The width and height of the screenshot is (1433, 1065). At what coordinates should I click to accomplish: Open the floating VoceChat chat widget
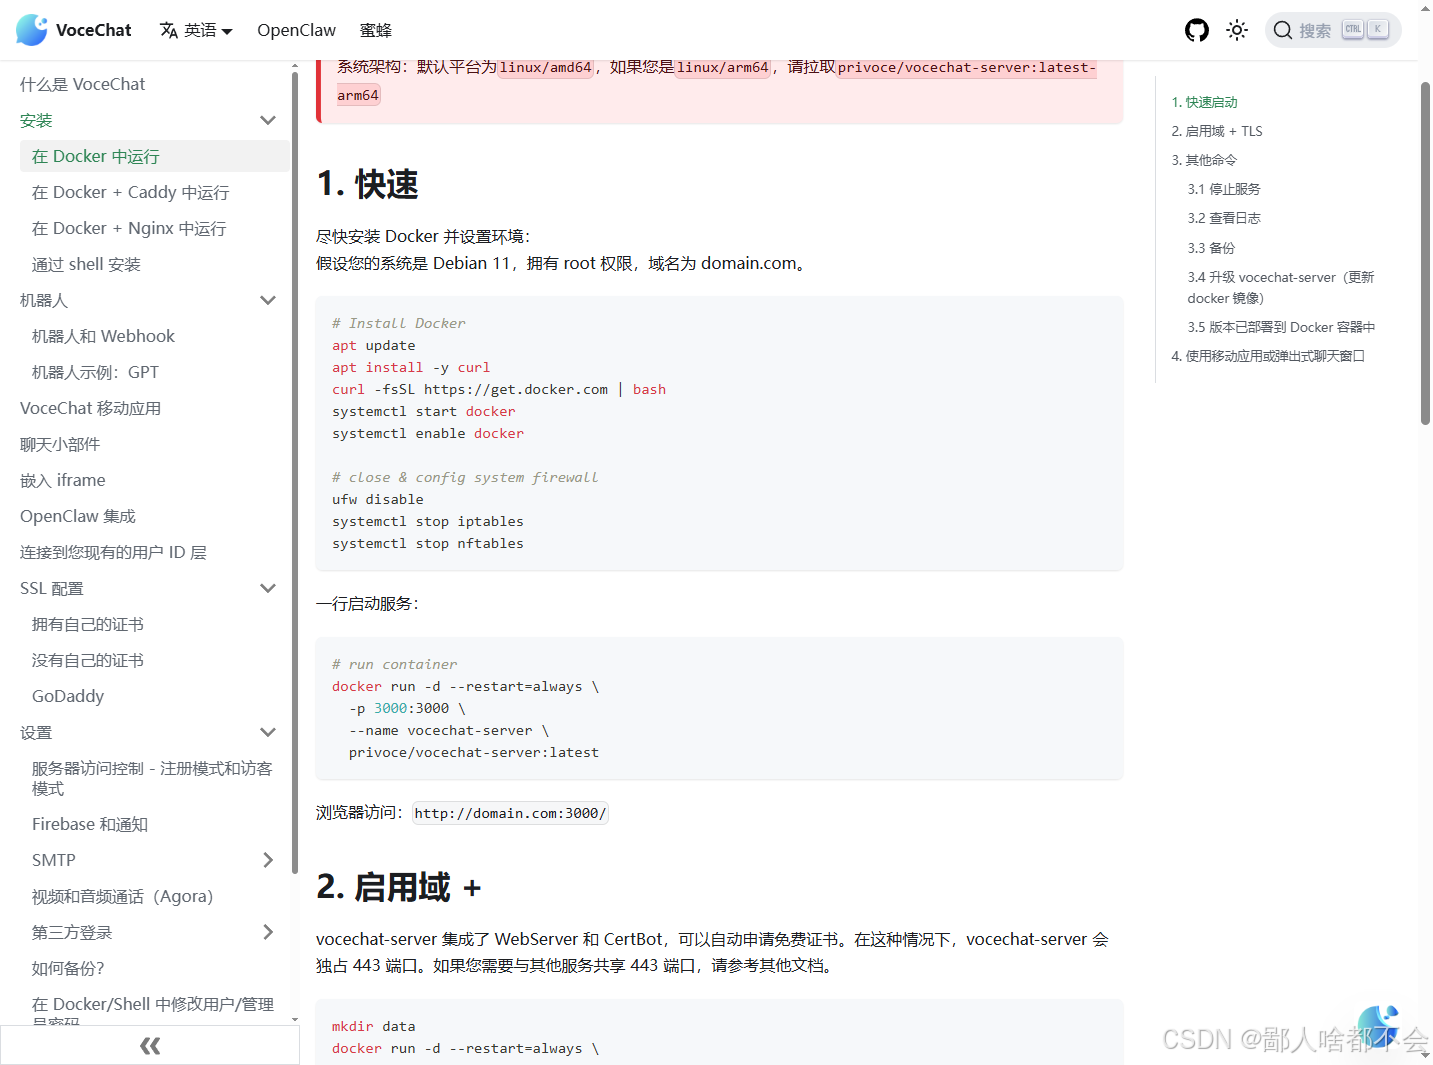pyautogui.click(x=1378, y=1026)
